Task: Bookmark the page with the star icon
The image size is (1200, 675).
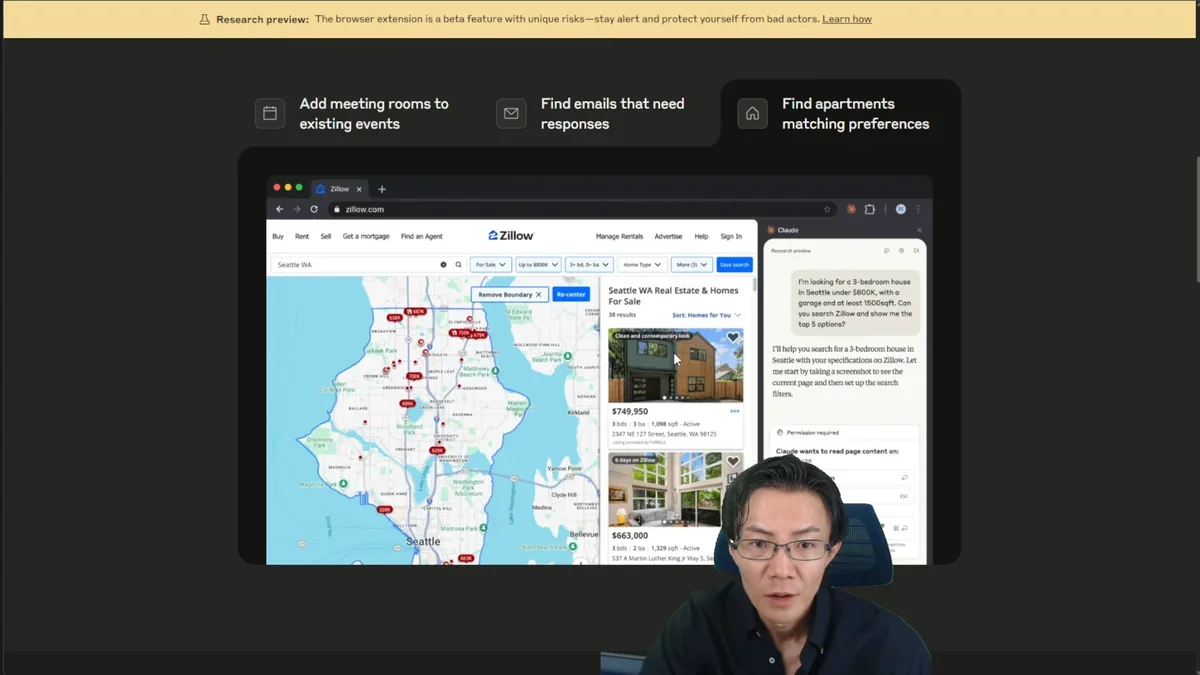Action: (x=827, y=209)
